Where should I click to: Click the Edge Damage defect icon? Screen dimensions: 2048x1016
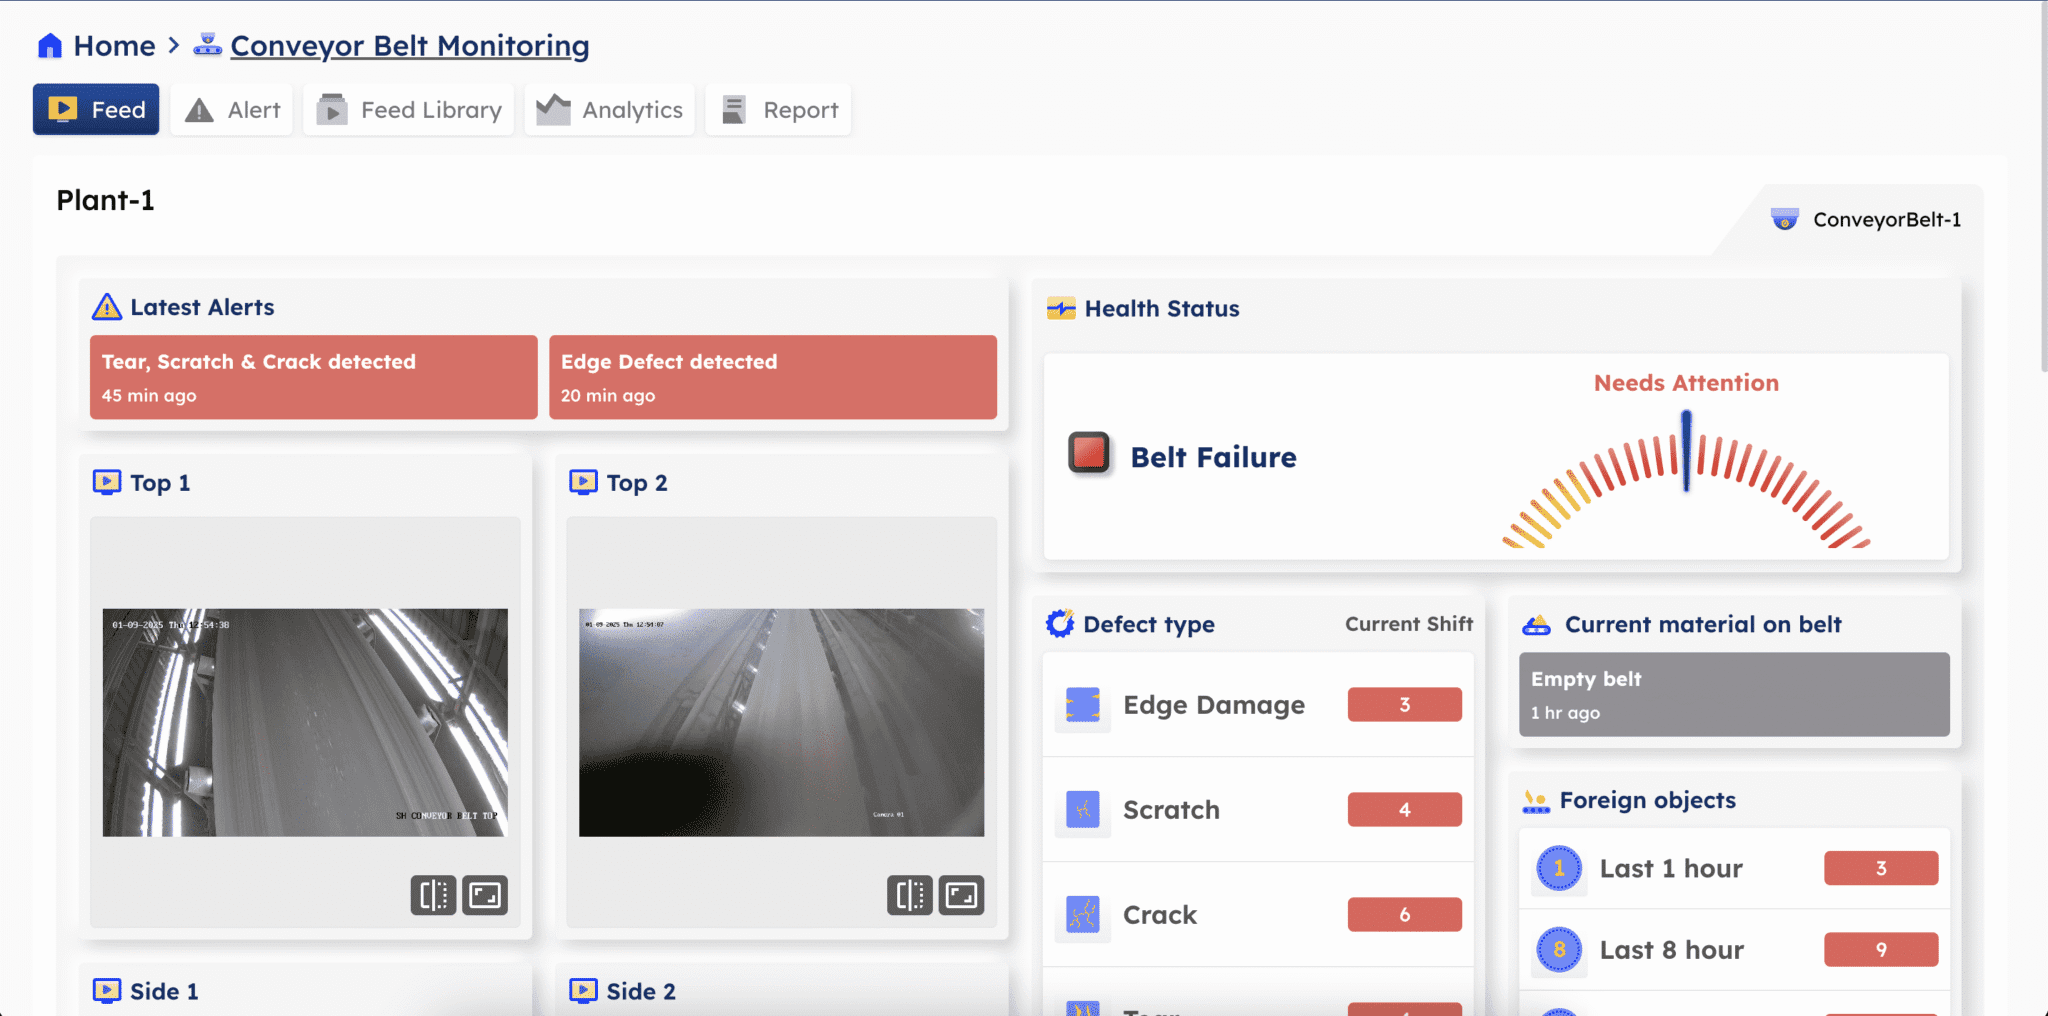1082,705
